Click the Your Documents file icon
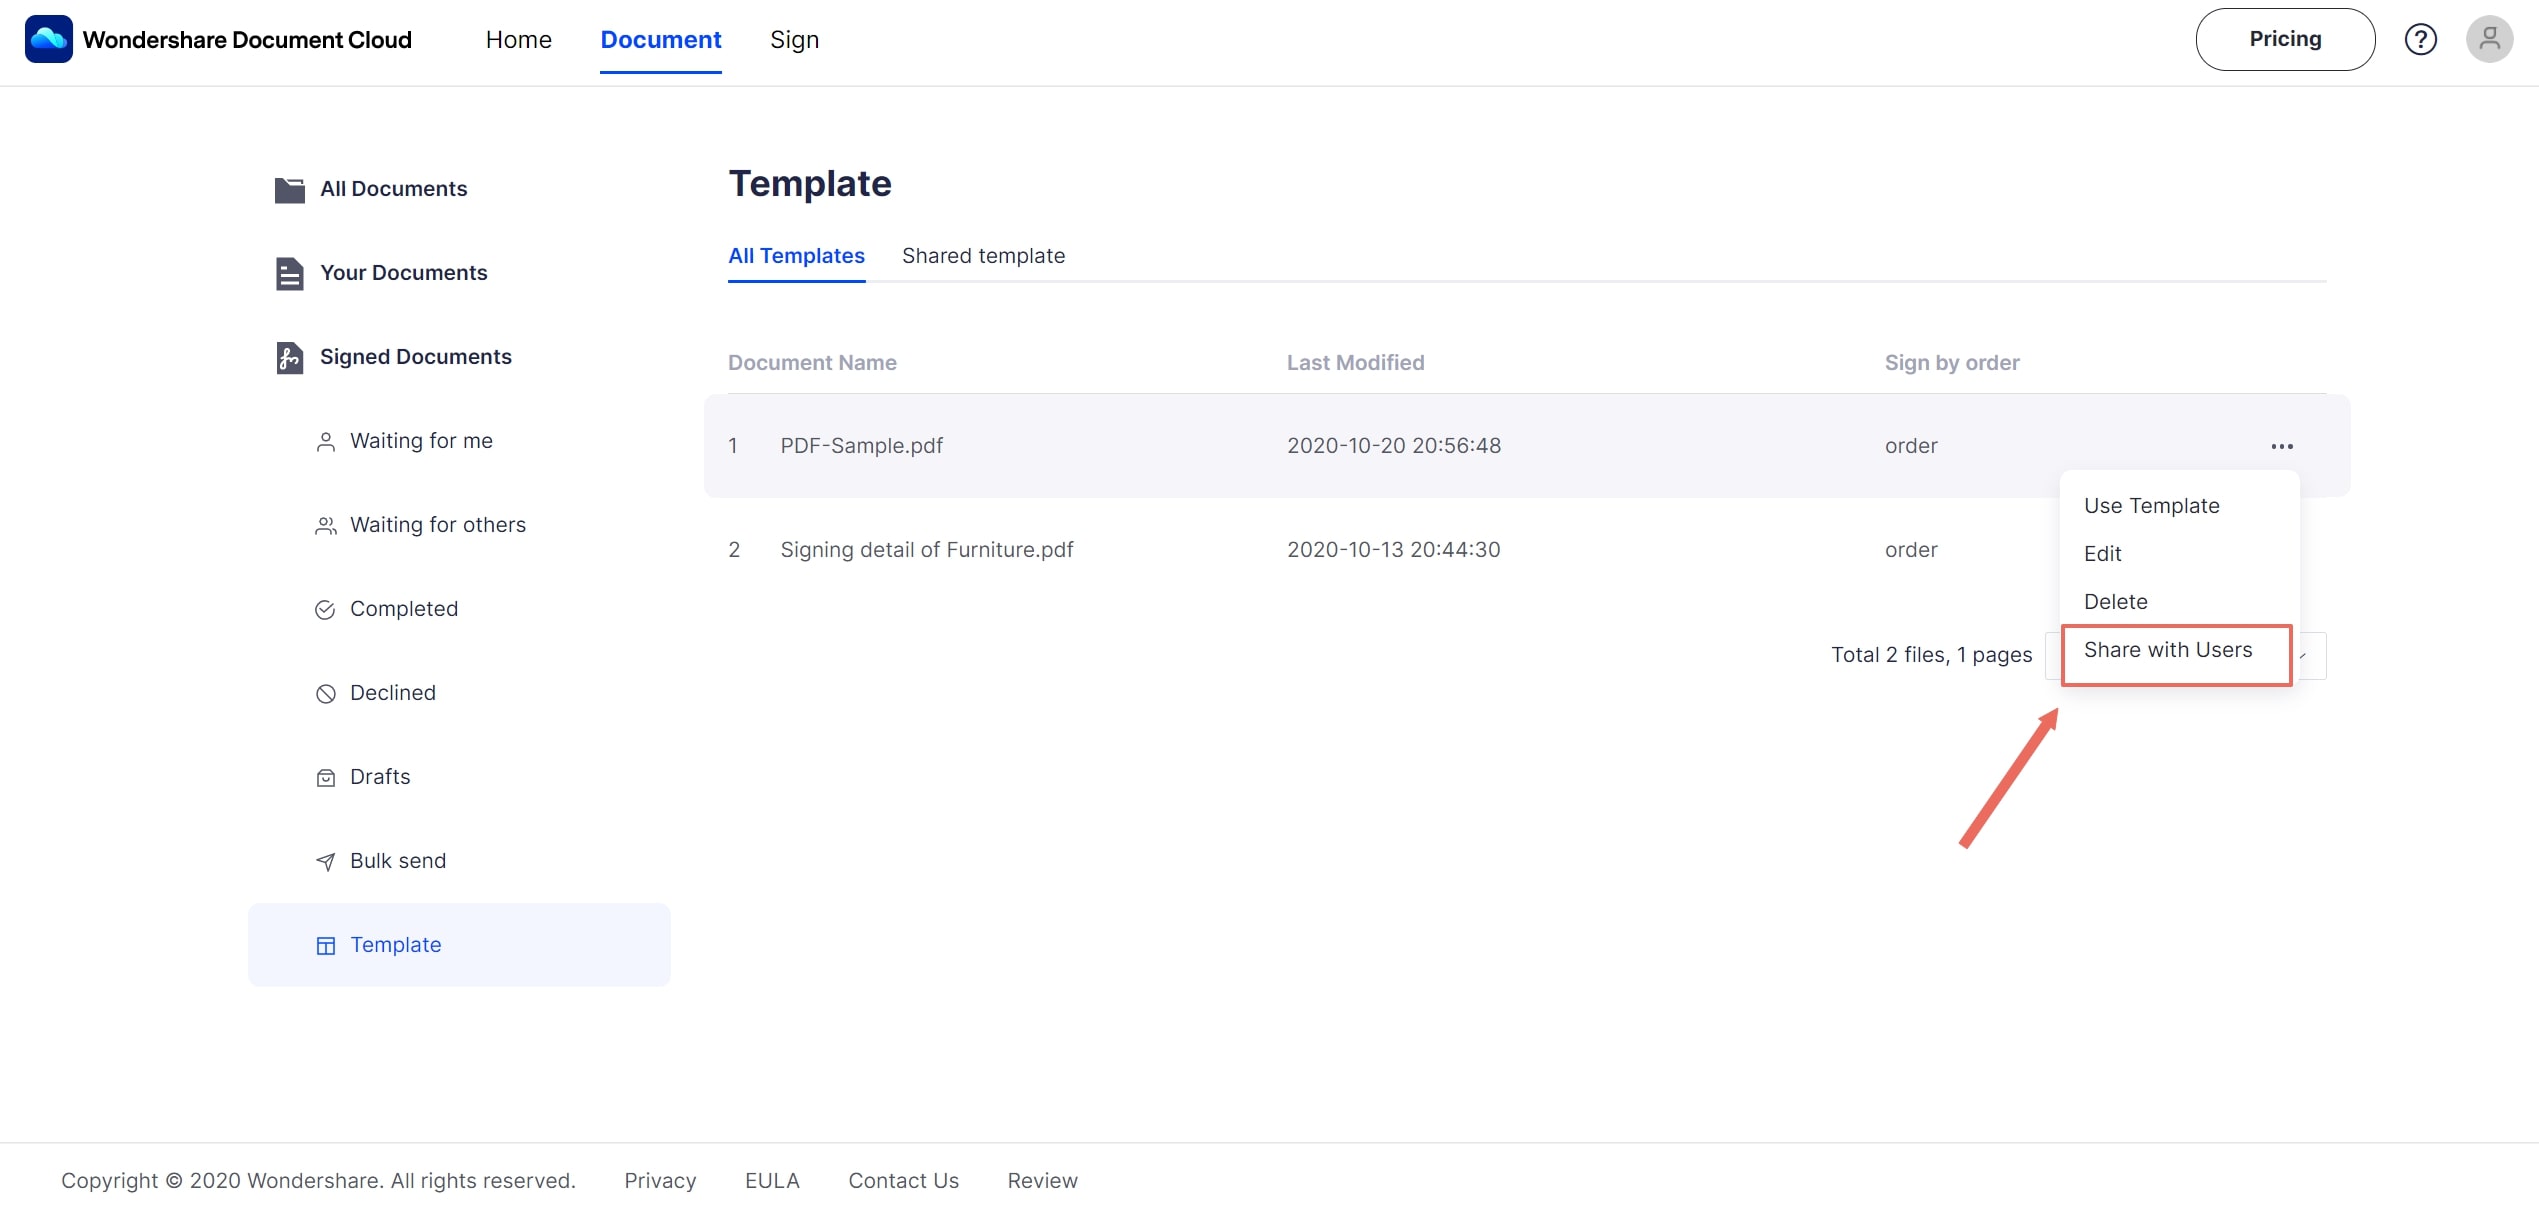The width and height of the screenshot is (2539, 1209). [x=290, y=273]
